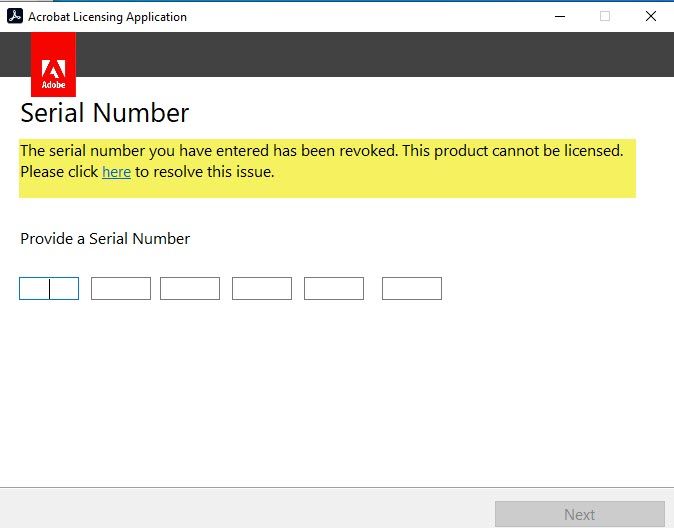Viewport: 674px width, 528px height.
Task: Click the "Provide a Serial Number" label
Action: 105,239
